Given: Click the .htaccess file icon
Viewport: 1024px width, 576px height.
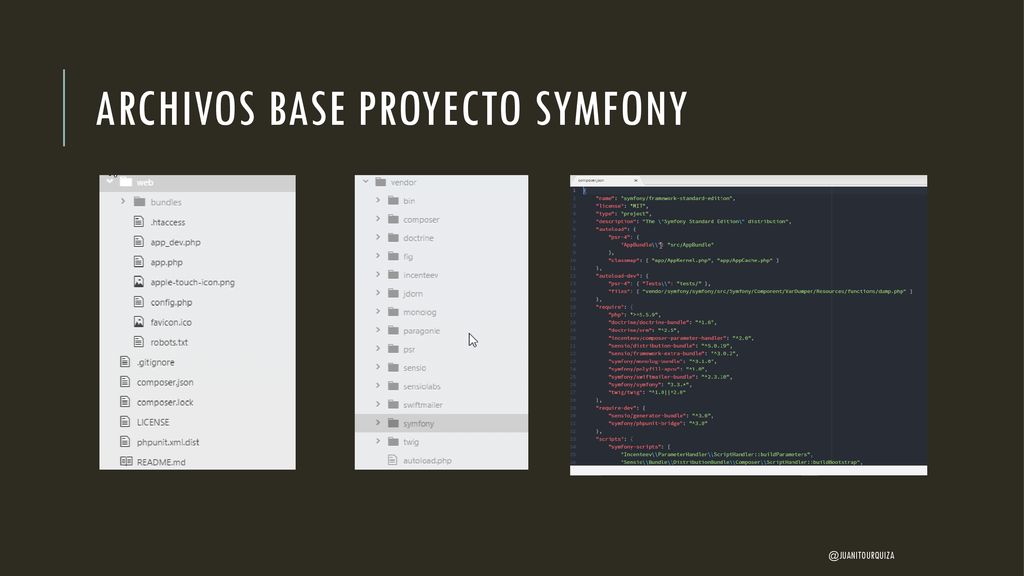Looking at the screenshot, I should [138, 221].
